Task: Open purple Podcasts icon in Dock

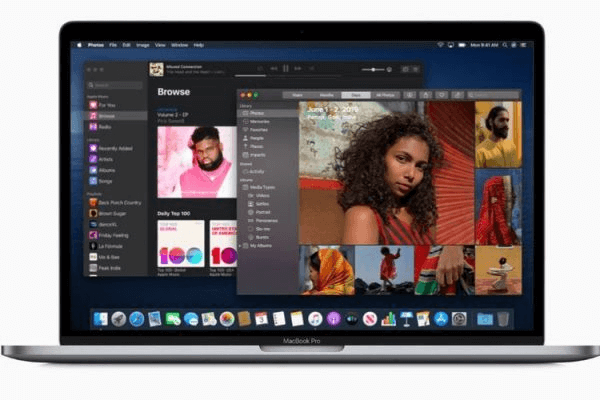Action: coord(334,319)
